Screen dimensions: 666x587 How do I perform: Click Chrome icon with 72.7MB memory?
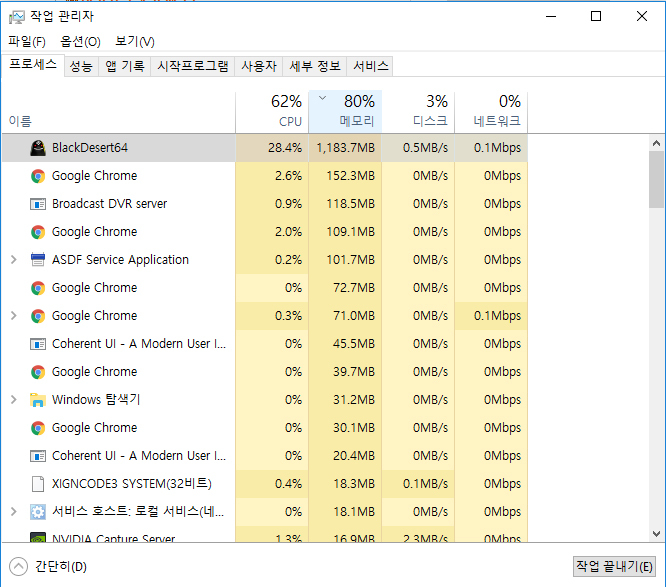(x=38, y=288)
